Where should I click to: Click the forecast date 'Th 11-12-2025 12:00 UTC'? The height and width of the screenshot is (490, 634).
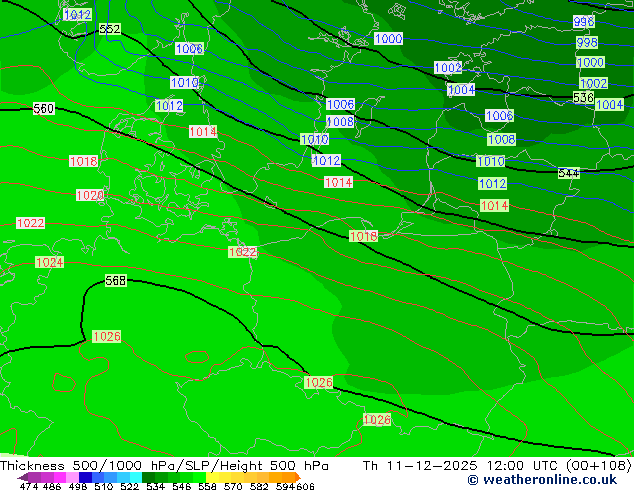(x=461, y=466)
